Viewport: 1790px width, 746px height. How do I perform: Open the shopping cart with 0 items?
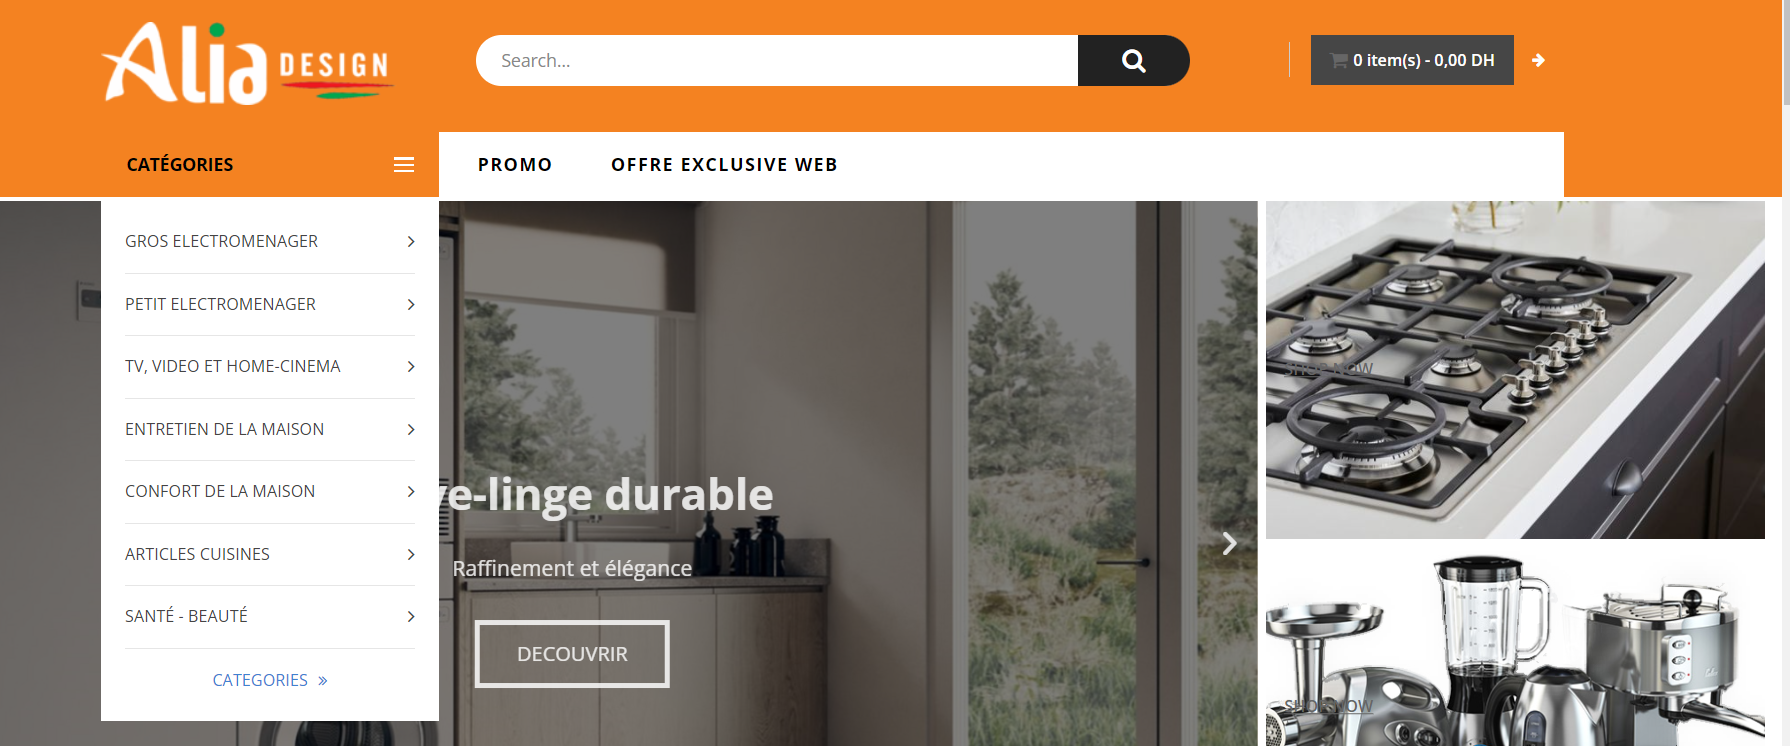tap(1412, 60)
